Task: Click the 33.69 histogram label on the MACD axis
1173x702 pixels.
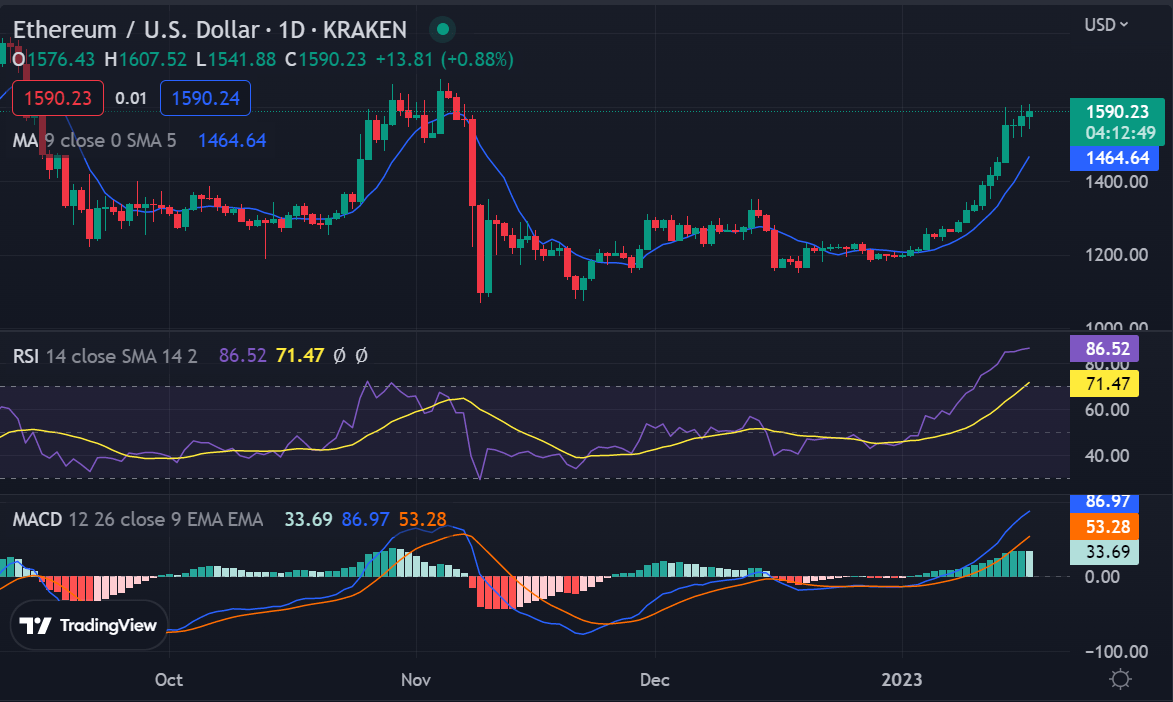Action: click(1104, 552)
